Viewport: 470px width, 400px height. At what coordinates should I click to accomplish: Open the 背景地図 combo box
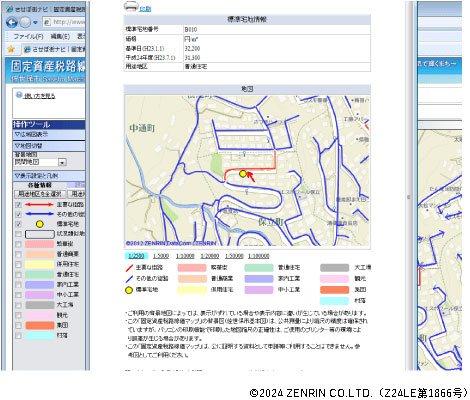click(x=40, y=162)
